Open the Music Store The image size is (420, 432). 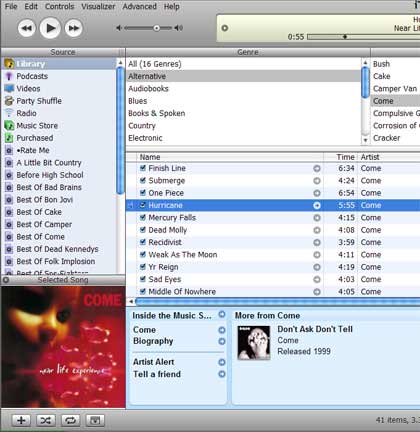(59, 125)
